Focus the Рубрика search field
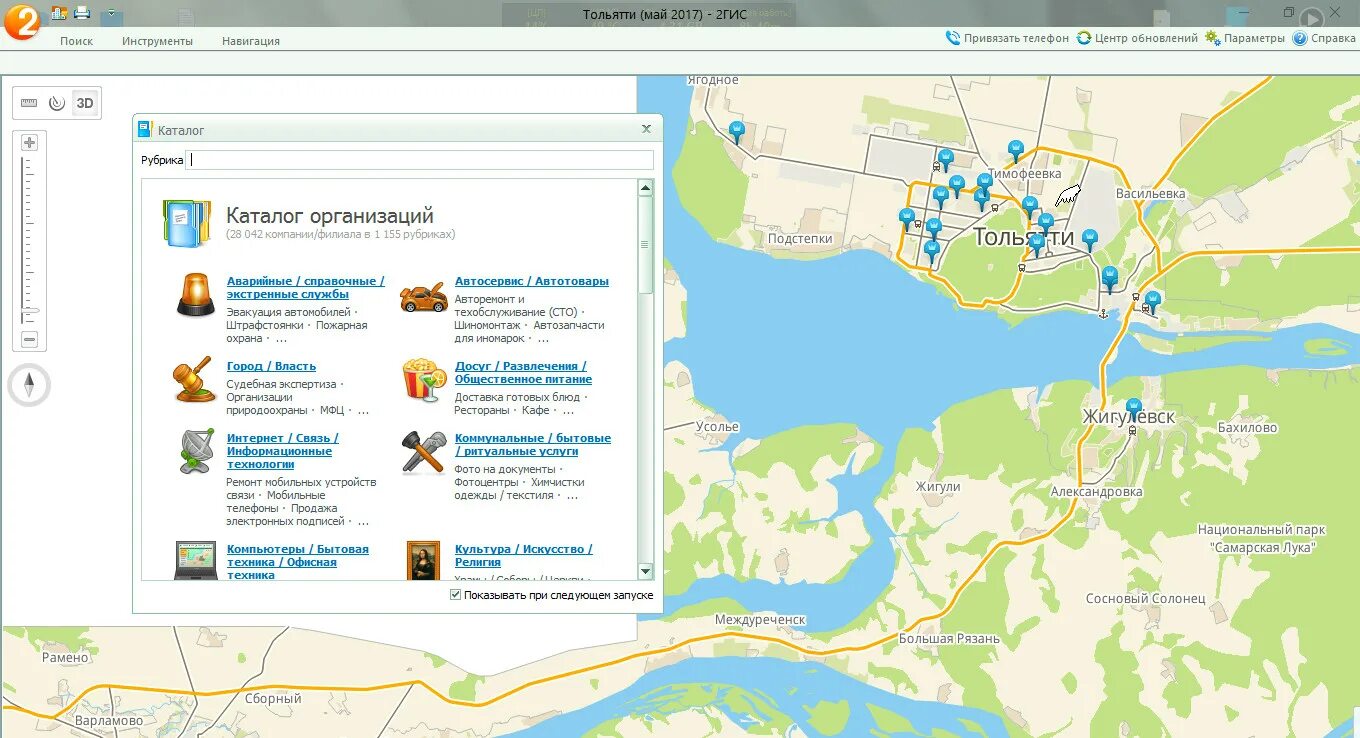The width and height of the screenshot is (1360, 738). (x=420, y=160)
